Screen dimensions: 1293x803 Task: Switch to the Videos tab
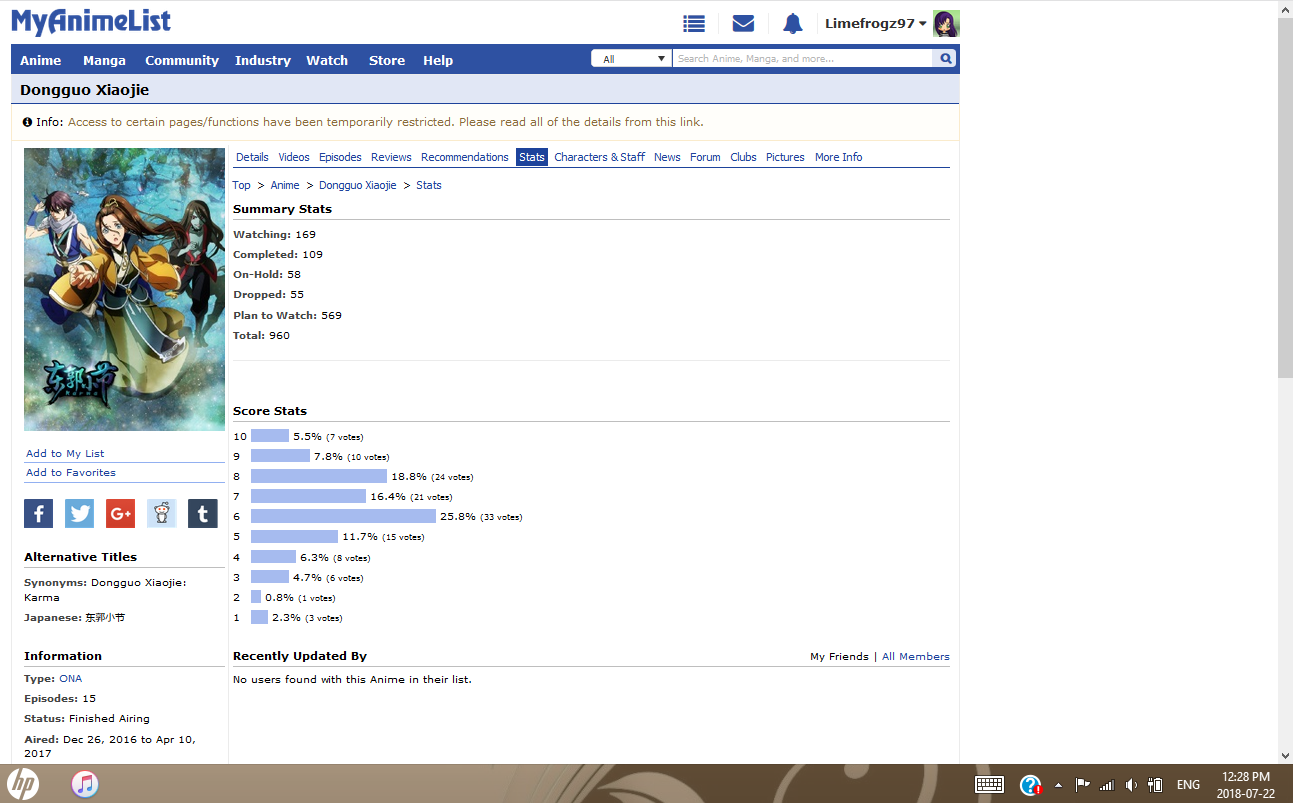[294, 157]
